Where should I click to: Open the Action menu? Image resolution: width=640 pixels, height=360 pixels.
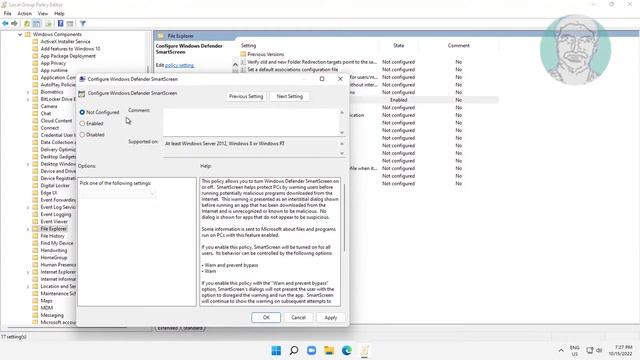click(24, 13)
